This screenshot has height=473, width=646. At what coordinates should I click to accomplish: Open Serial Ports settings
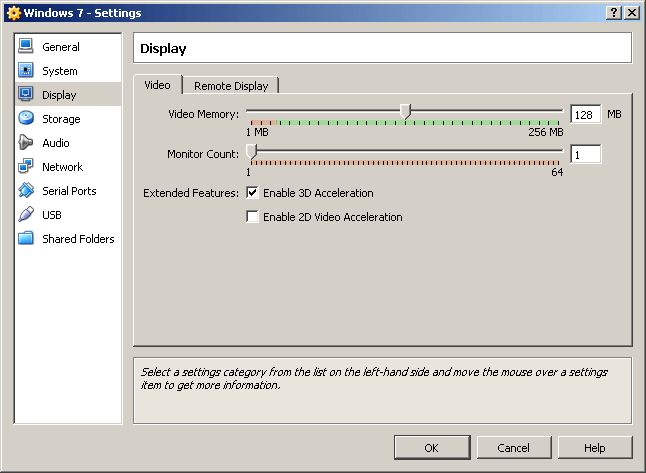tap(68, 190)
